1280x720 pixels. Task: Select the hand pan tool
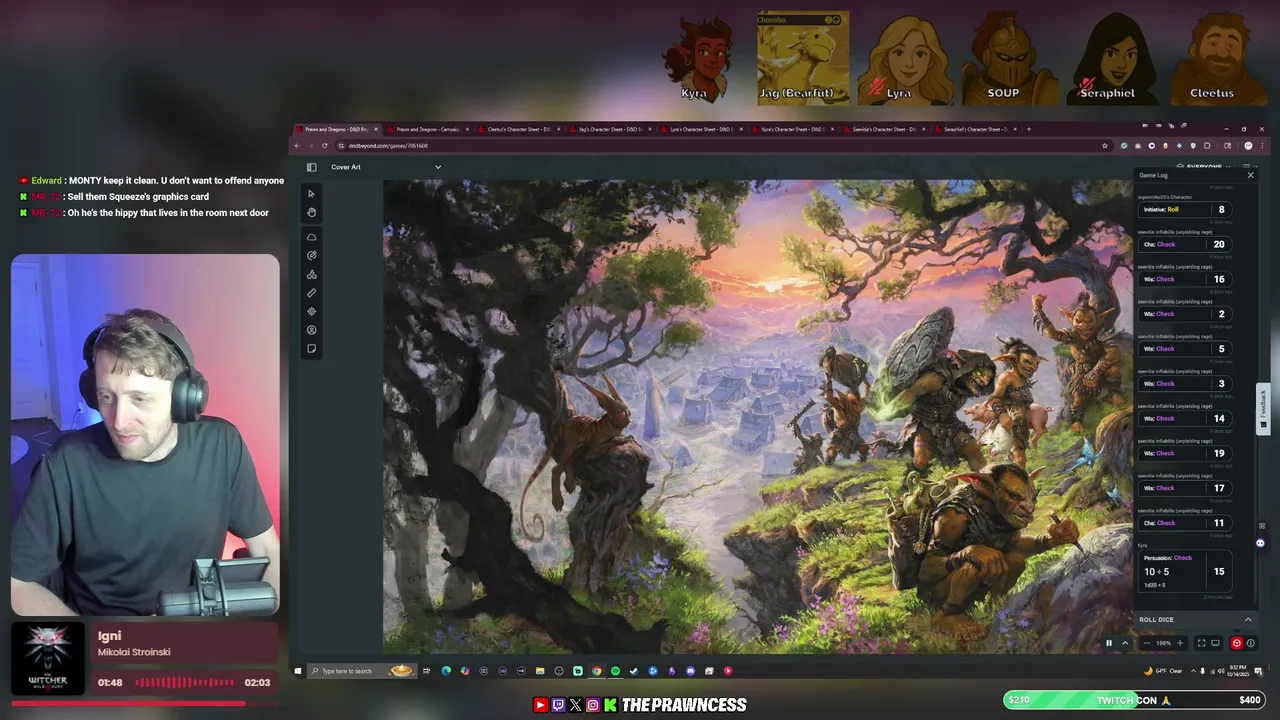(x=311, y=212)
